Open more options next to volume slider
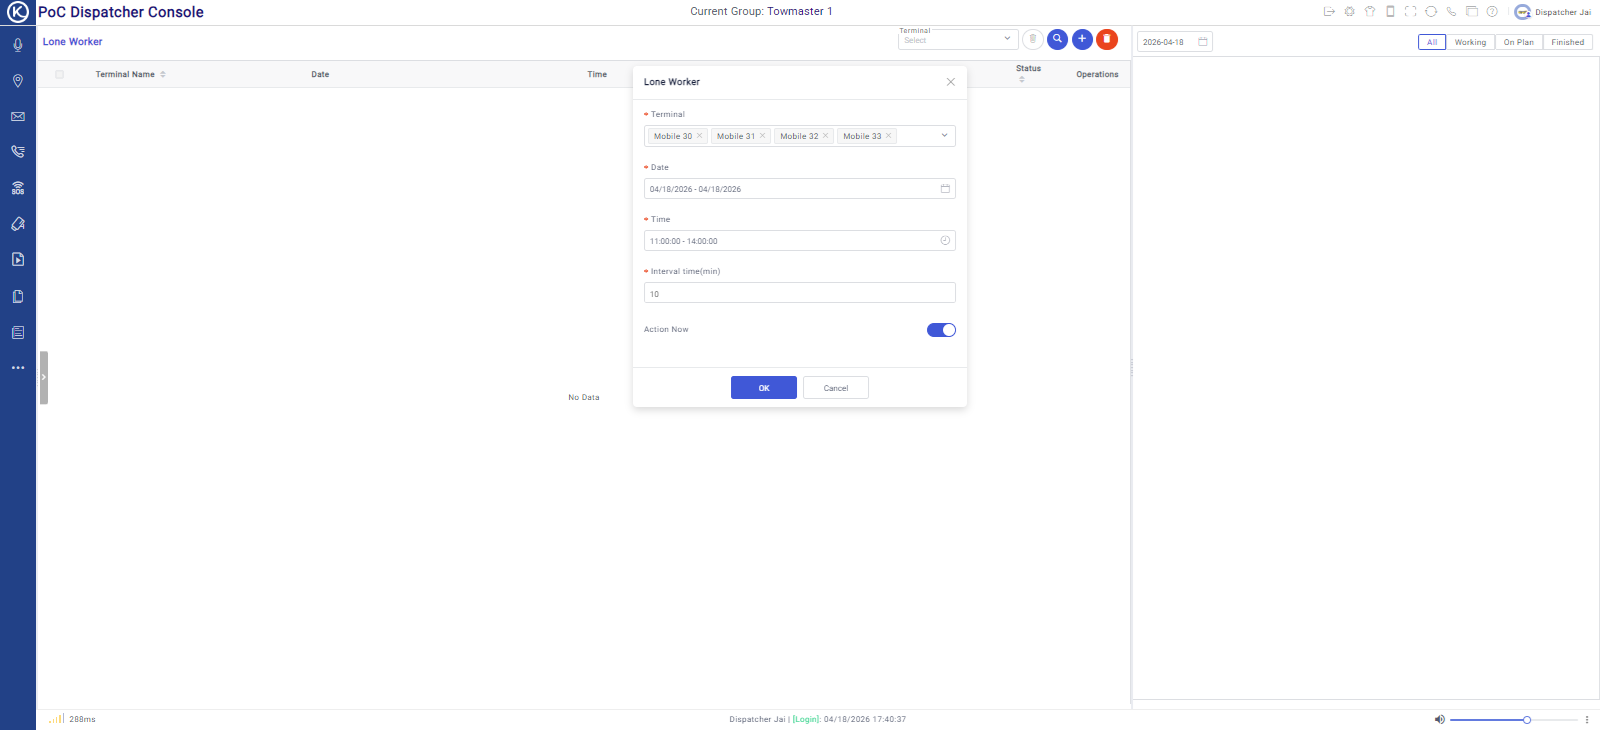 pos(1587,719)
